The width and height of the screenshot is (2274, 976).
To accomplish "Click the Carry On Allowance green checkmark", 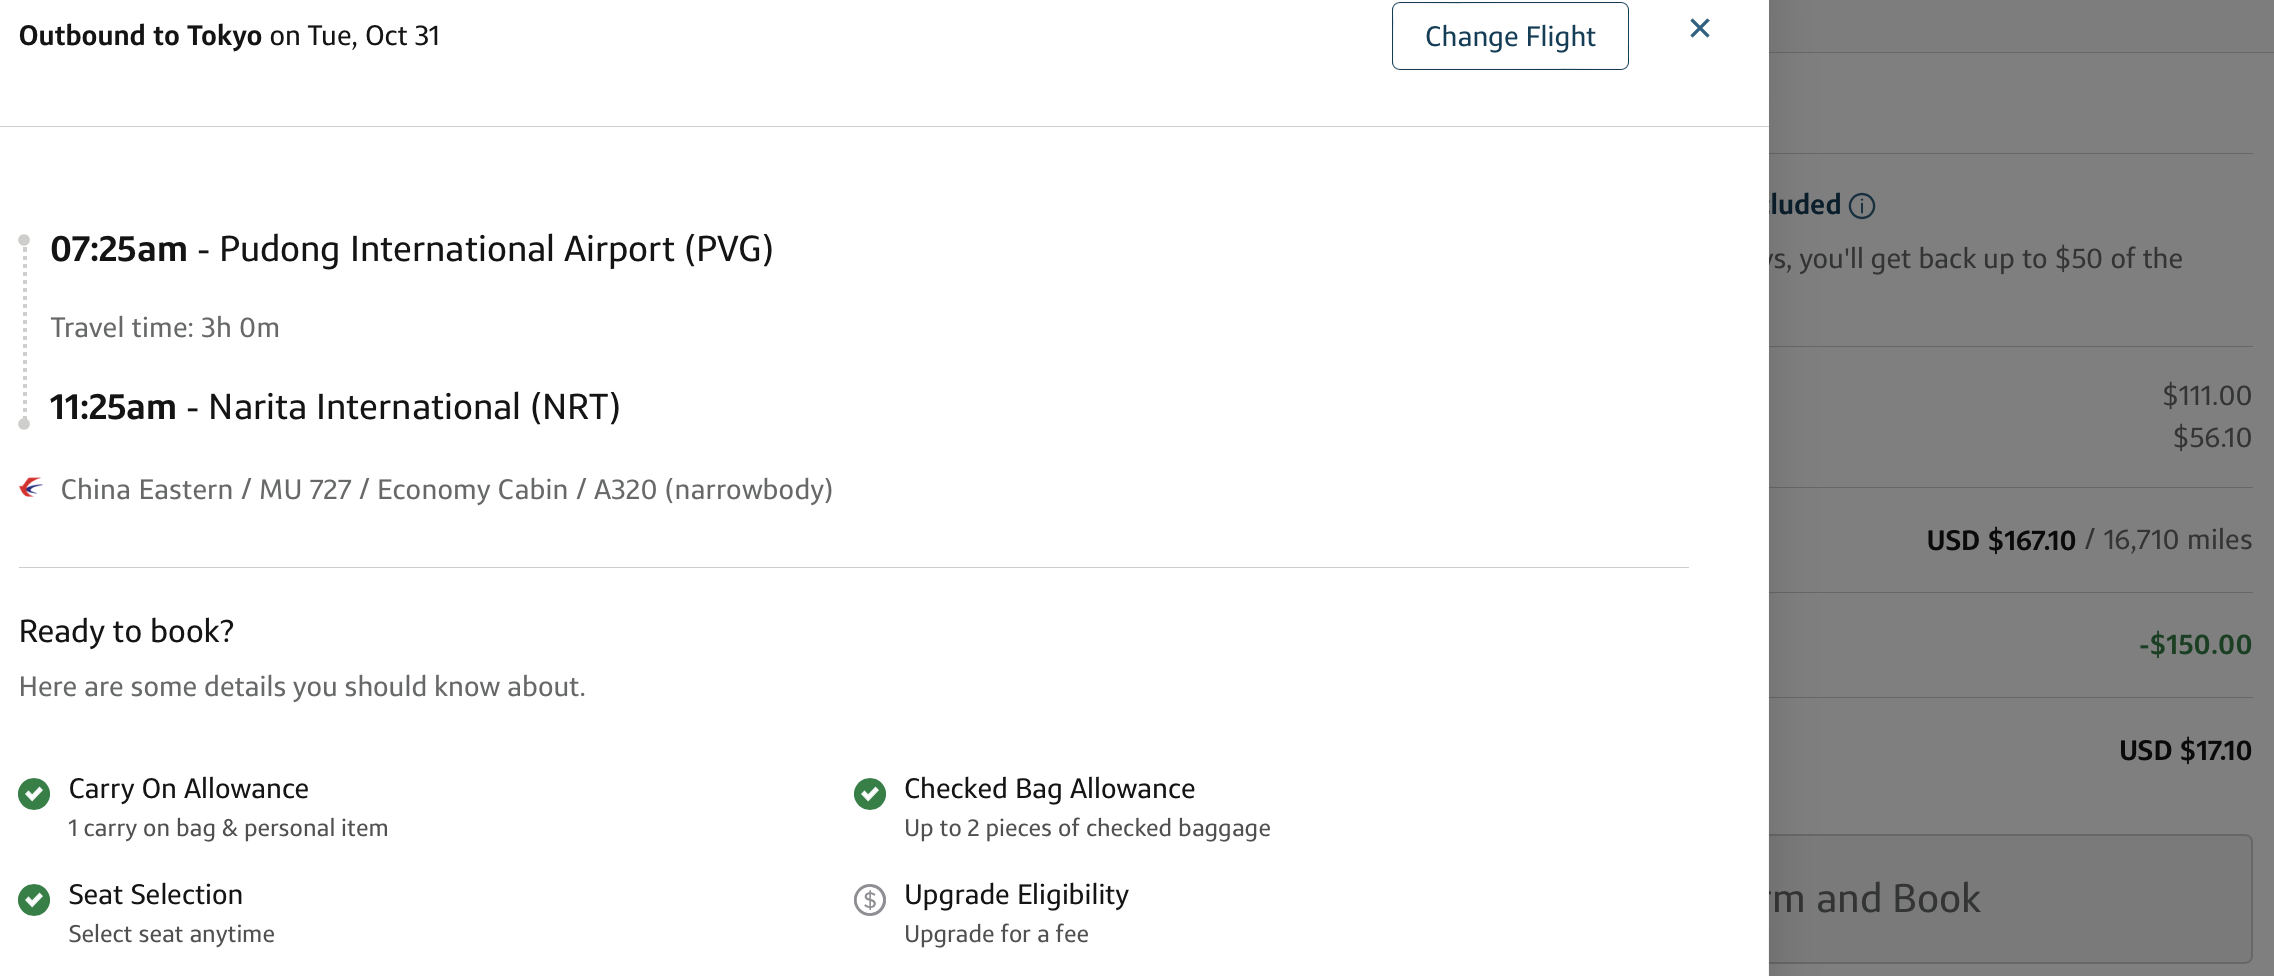I will click(34, 794).
